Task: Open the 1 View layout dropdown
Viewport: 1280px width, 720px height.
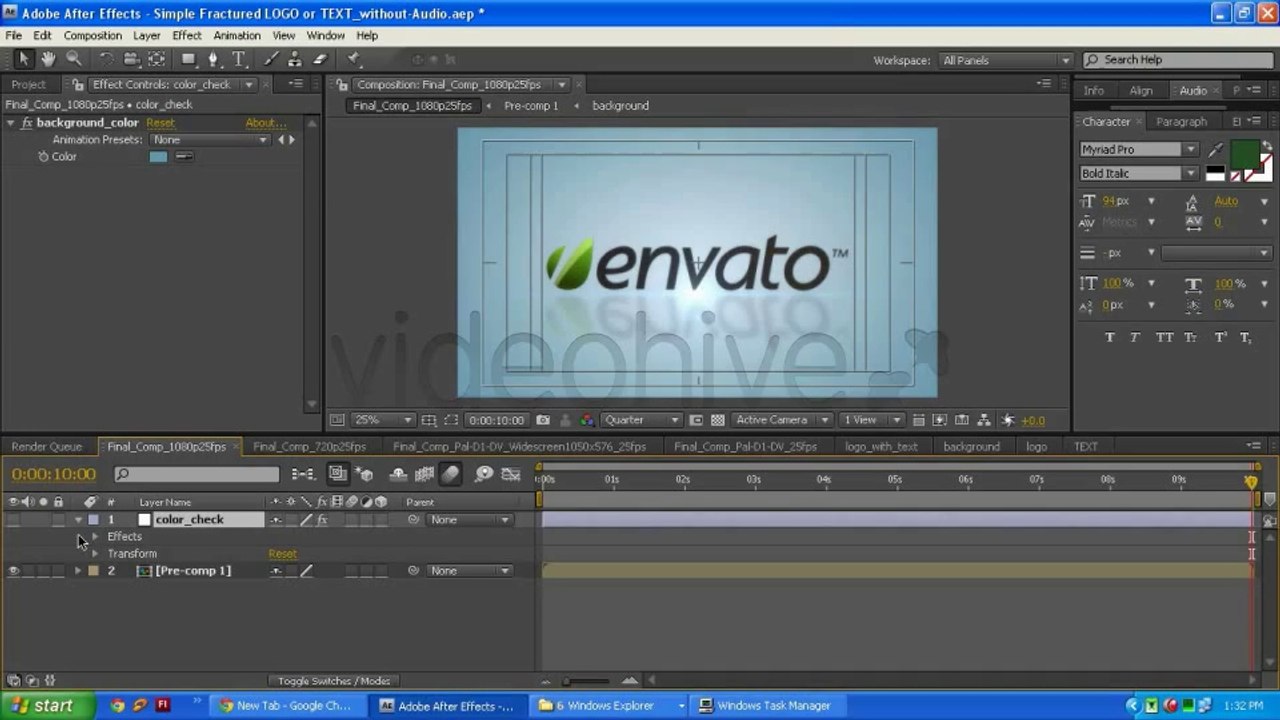Action: pos(871,420)
